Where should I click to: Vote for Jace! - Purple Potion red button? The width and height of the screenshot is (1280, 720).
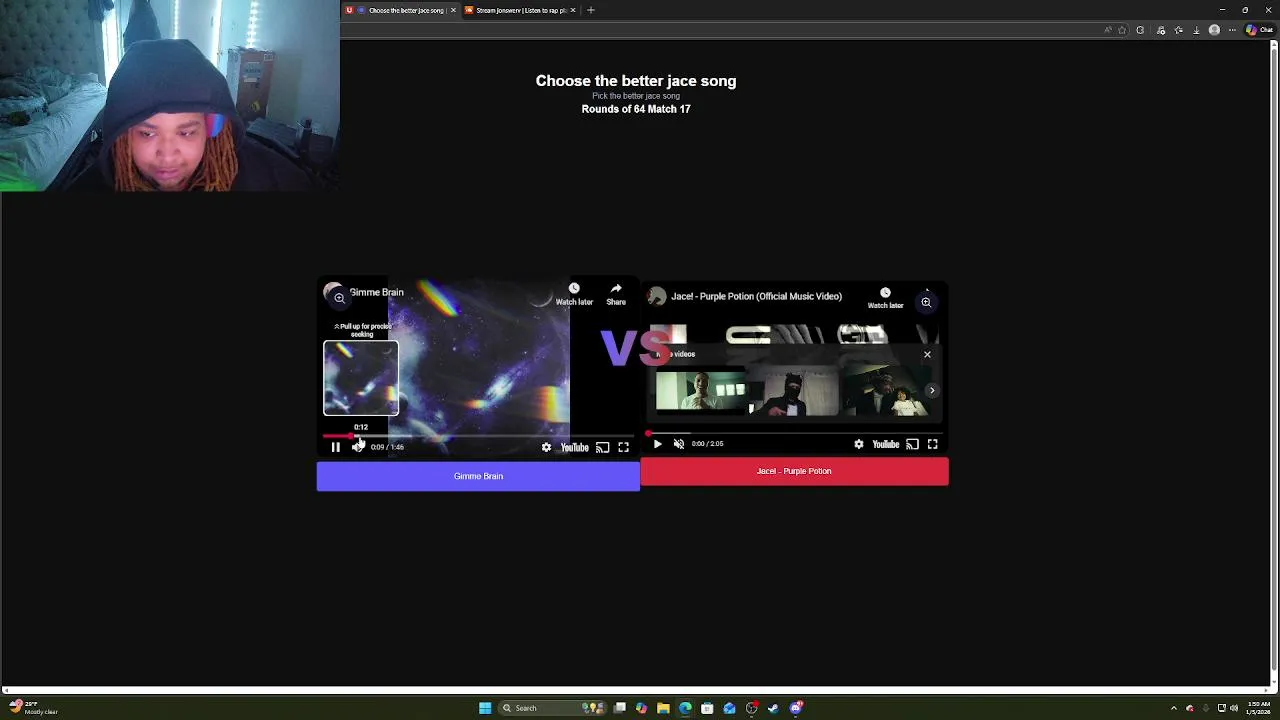794,471
